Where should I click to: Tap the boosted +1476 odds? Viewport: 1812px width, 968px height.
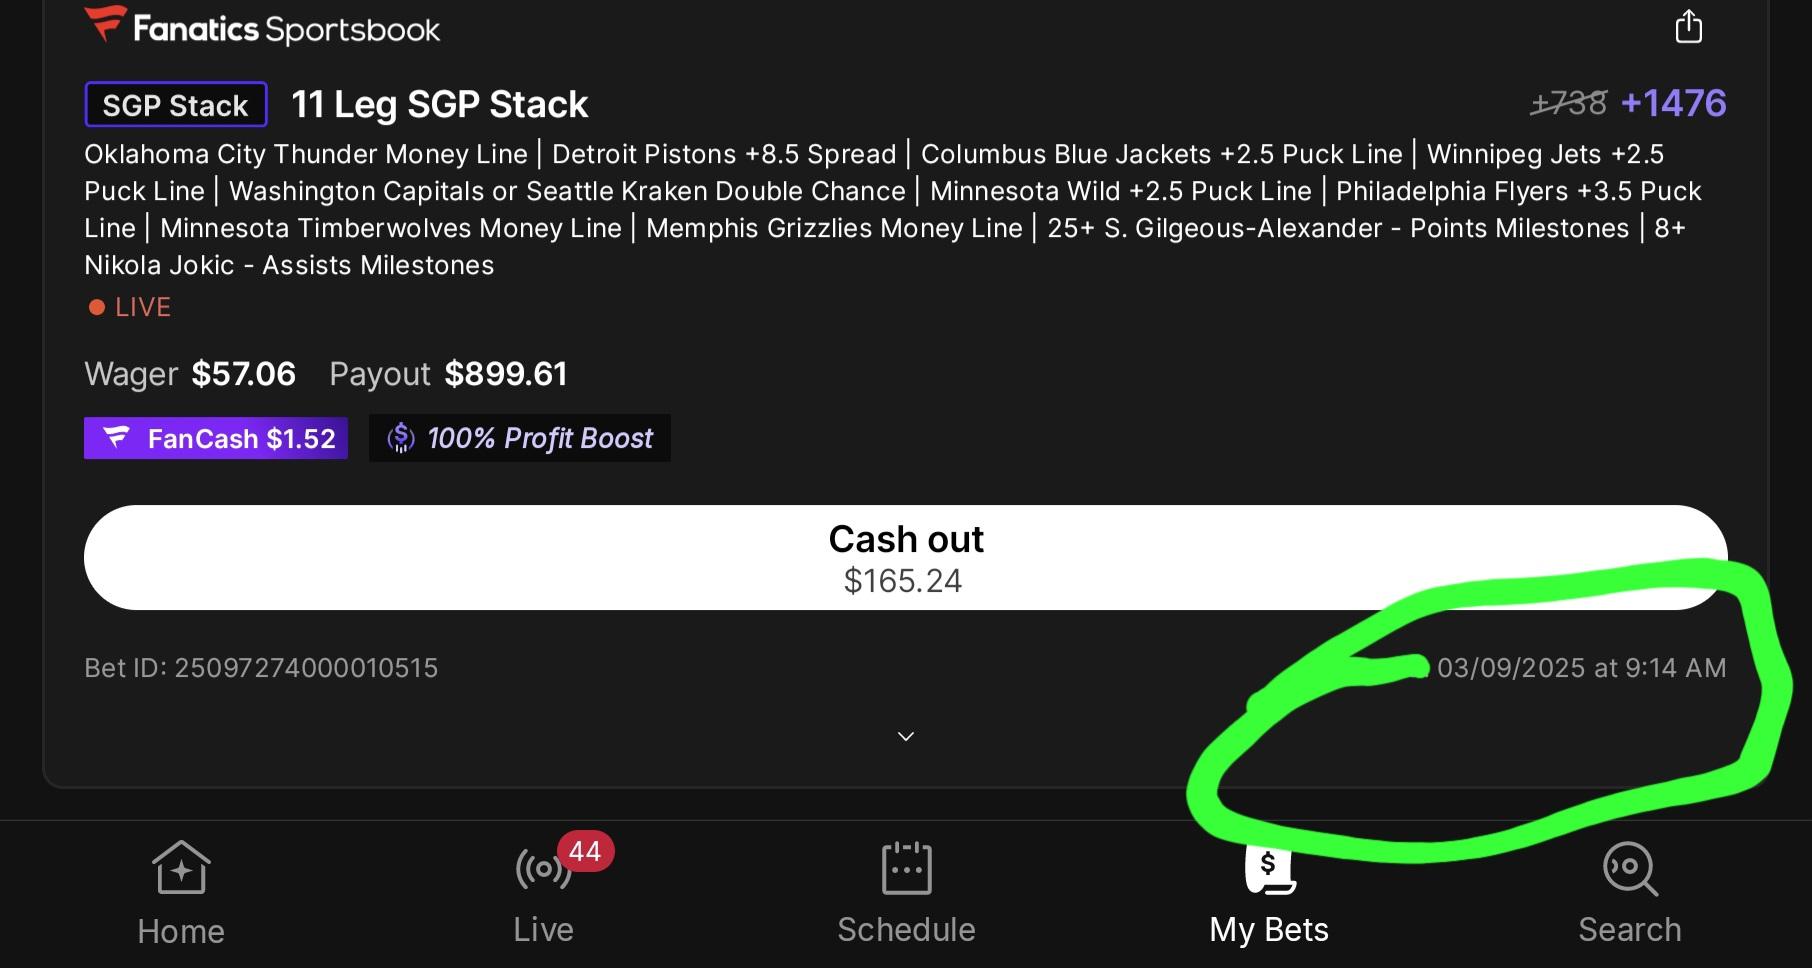pyautogui.click(x=1673, y=103)
